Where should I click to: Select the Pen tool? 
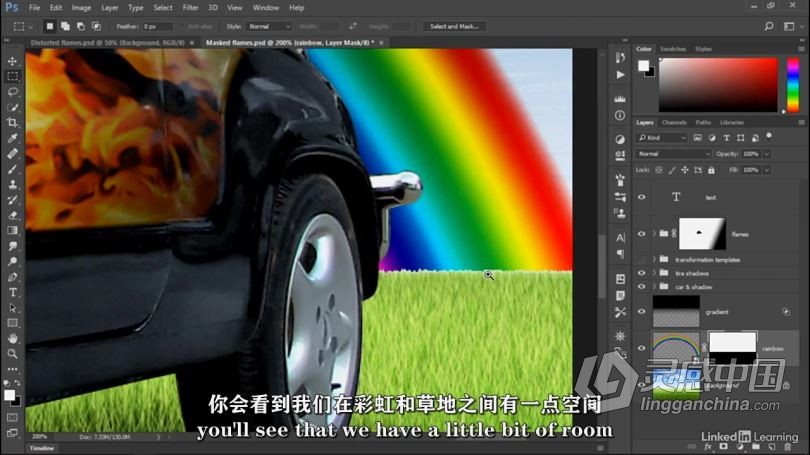point(12,277)
